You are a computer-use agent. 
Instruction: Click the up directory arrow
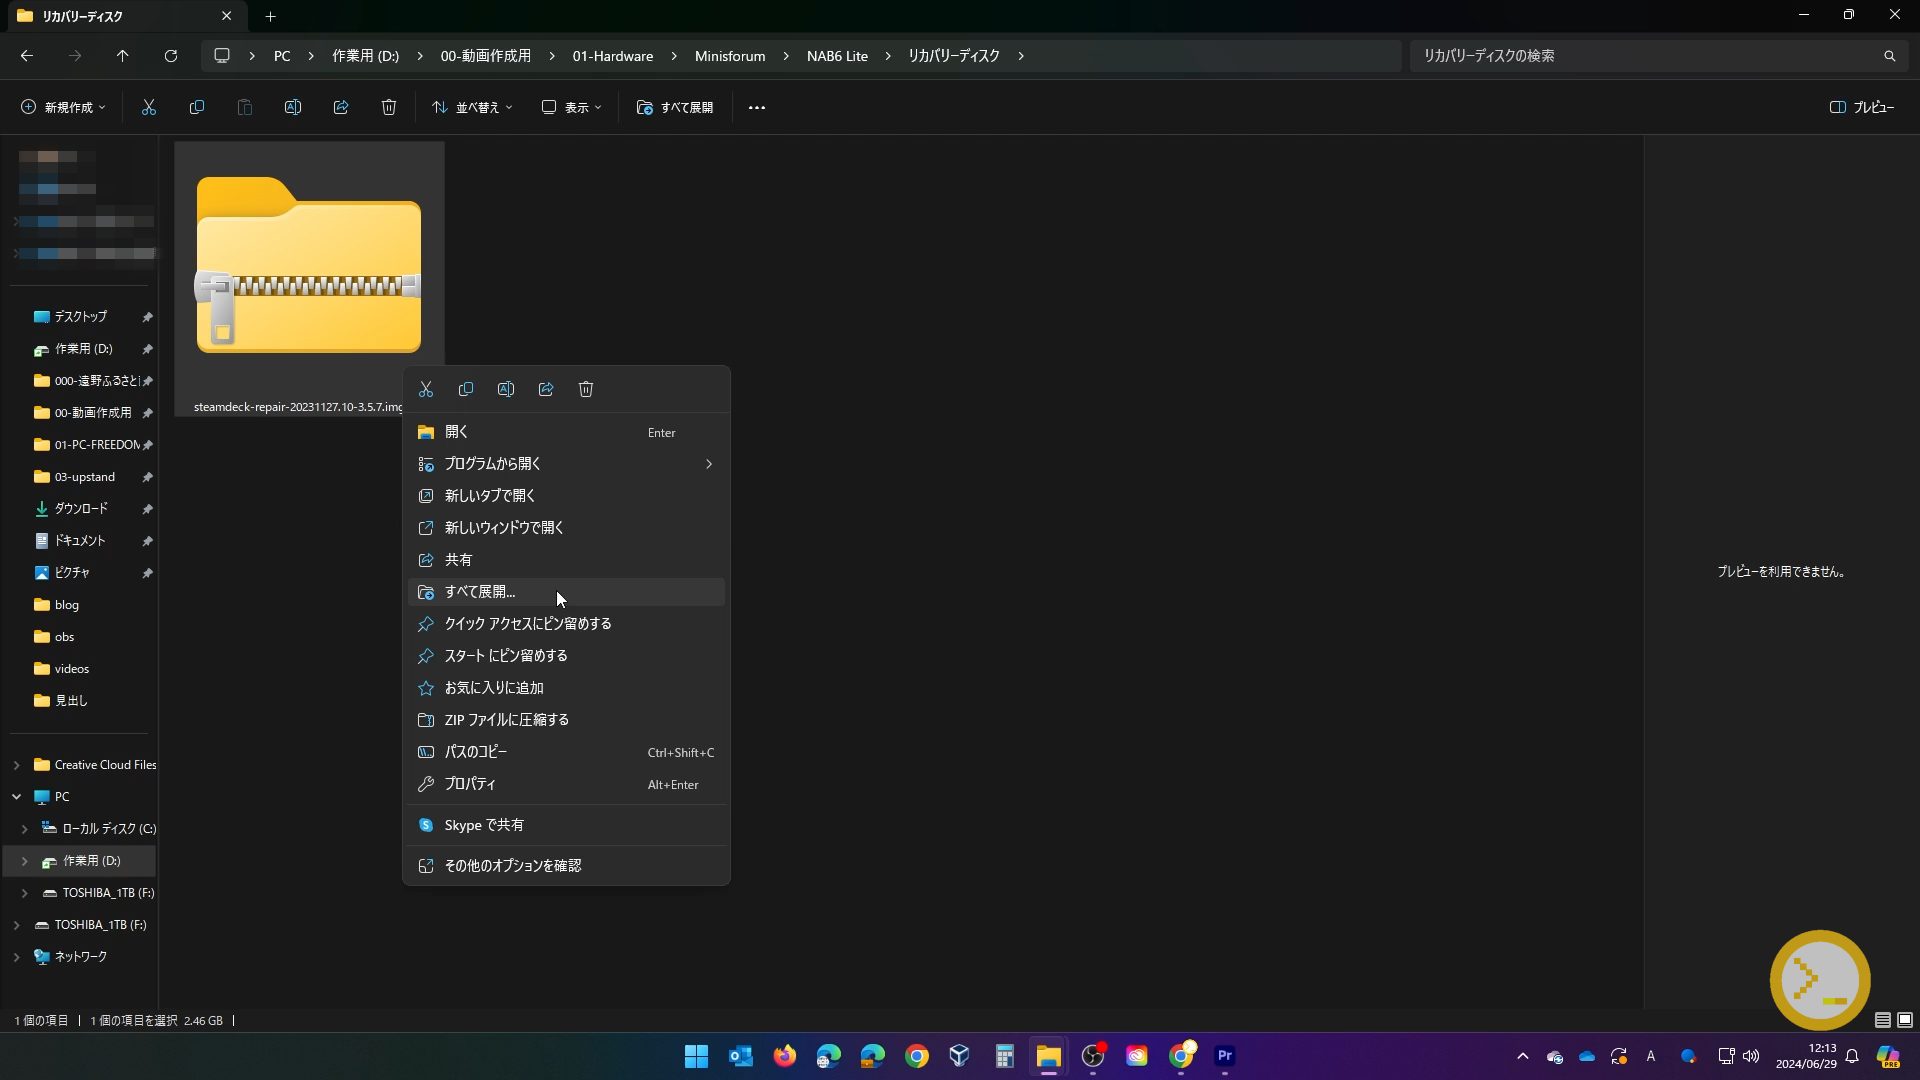click(123, 56)
